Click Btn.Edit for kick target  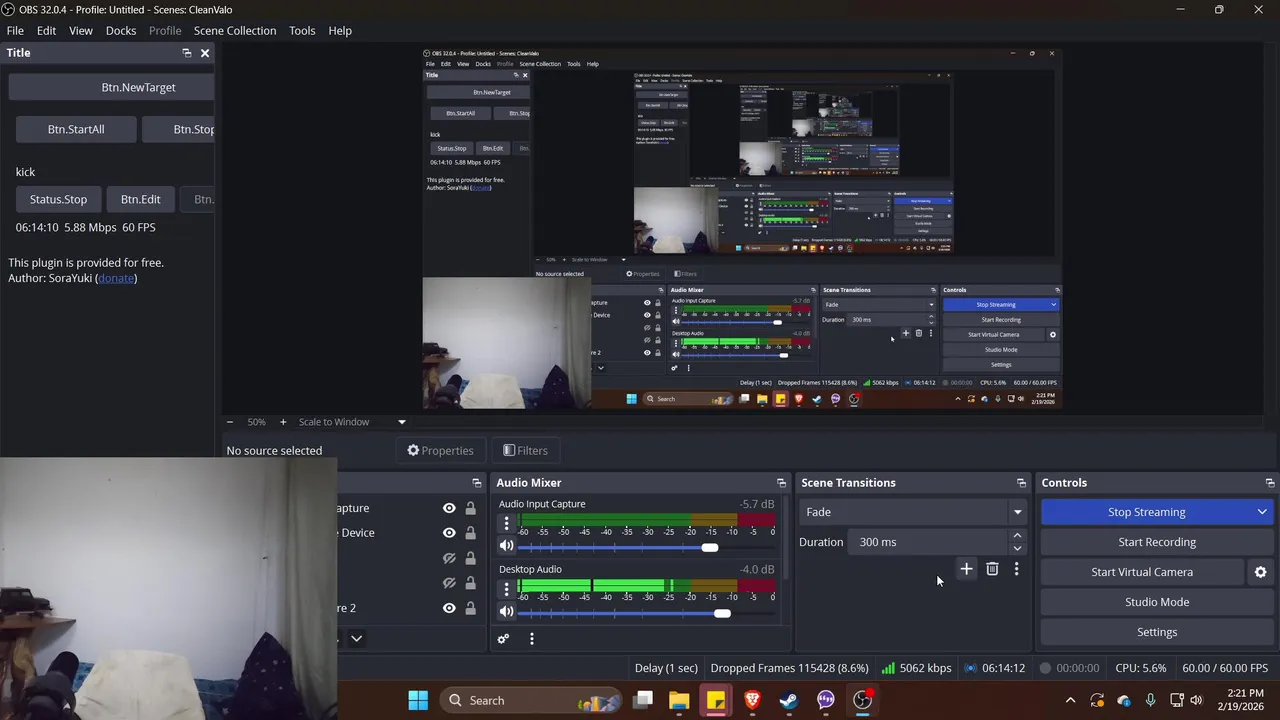[140, 199]
